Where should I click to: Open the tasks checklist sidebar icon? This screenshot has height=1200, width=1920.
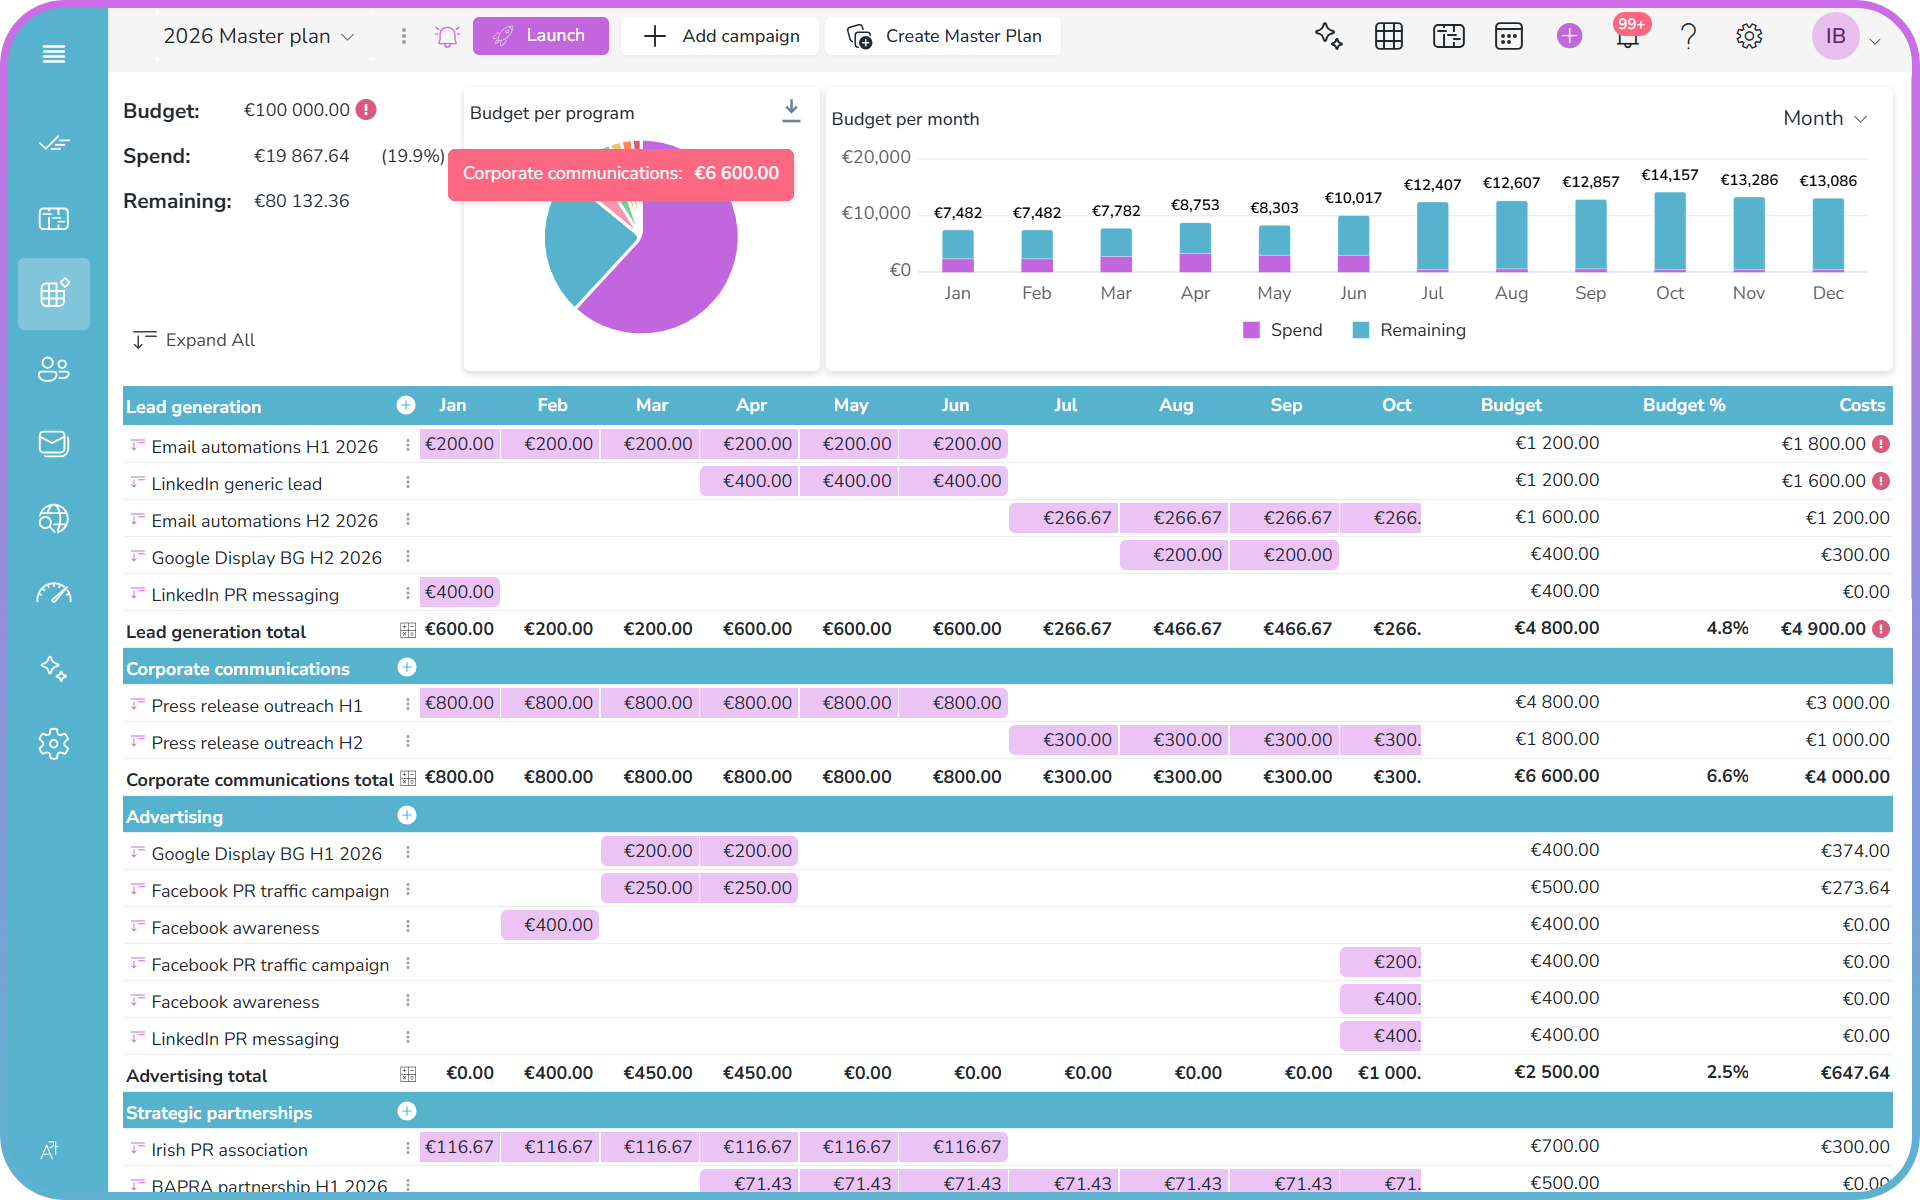pos(54,144)
